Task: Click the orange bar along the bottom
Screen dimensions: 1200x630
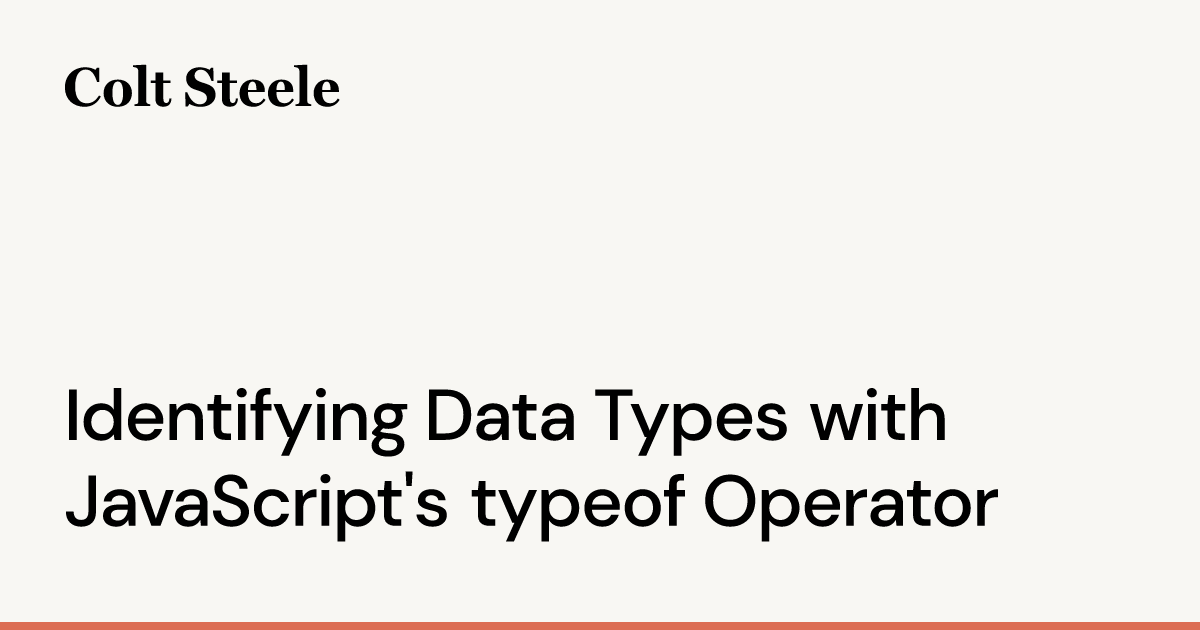Action: (600, 625)
